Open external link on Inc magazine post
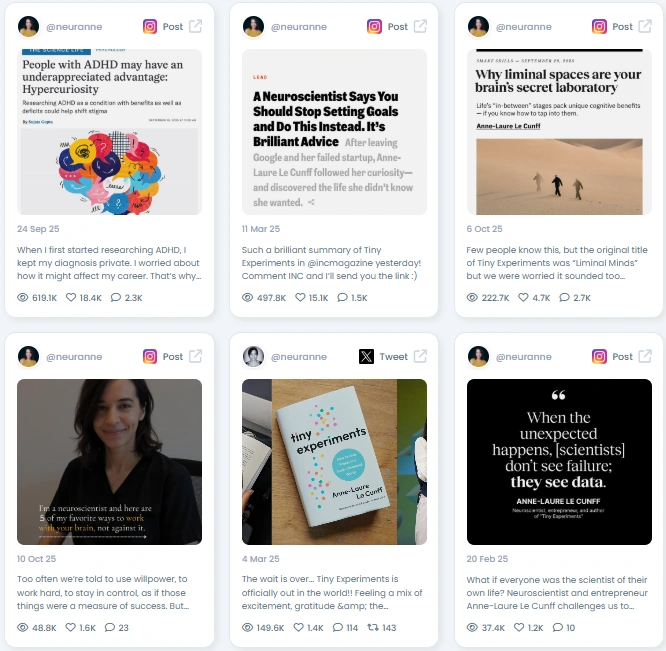The height and width of the screenshot is (651, 666). tap(420, 26)
